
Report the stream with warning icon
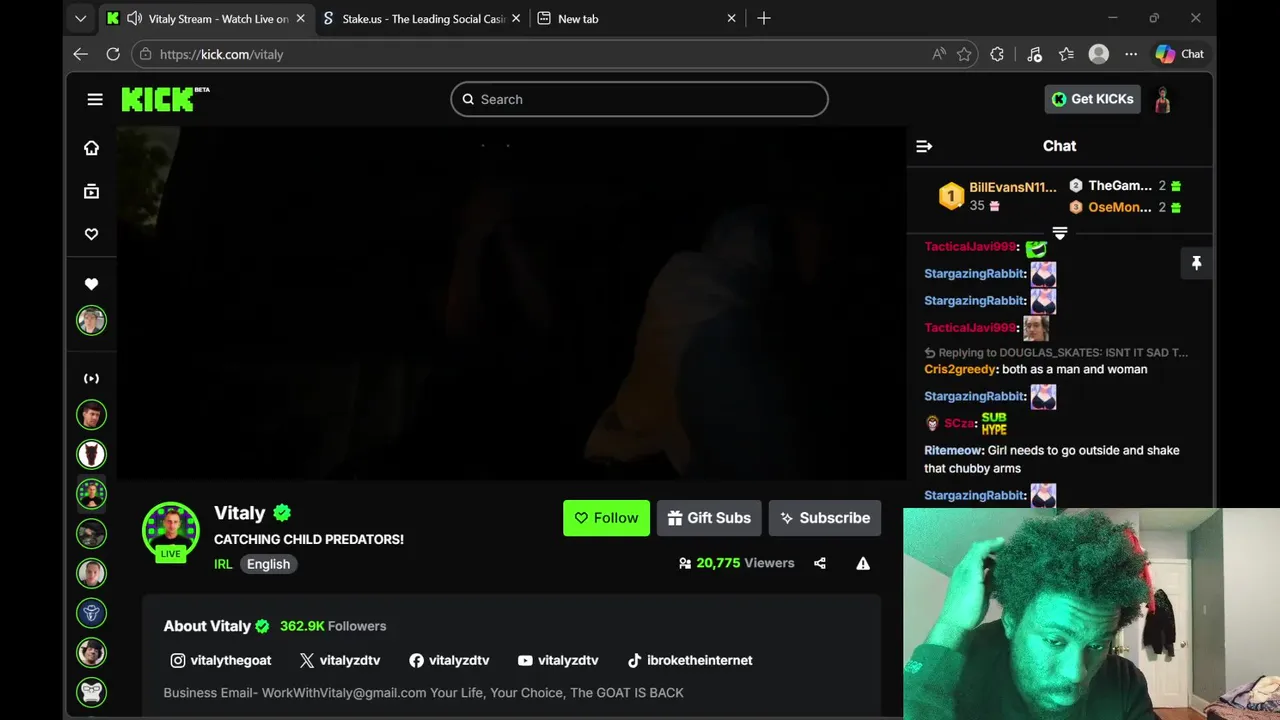click(863, 563)
